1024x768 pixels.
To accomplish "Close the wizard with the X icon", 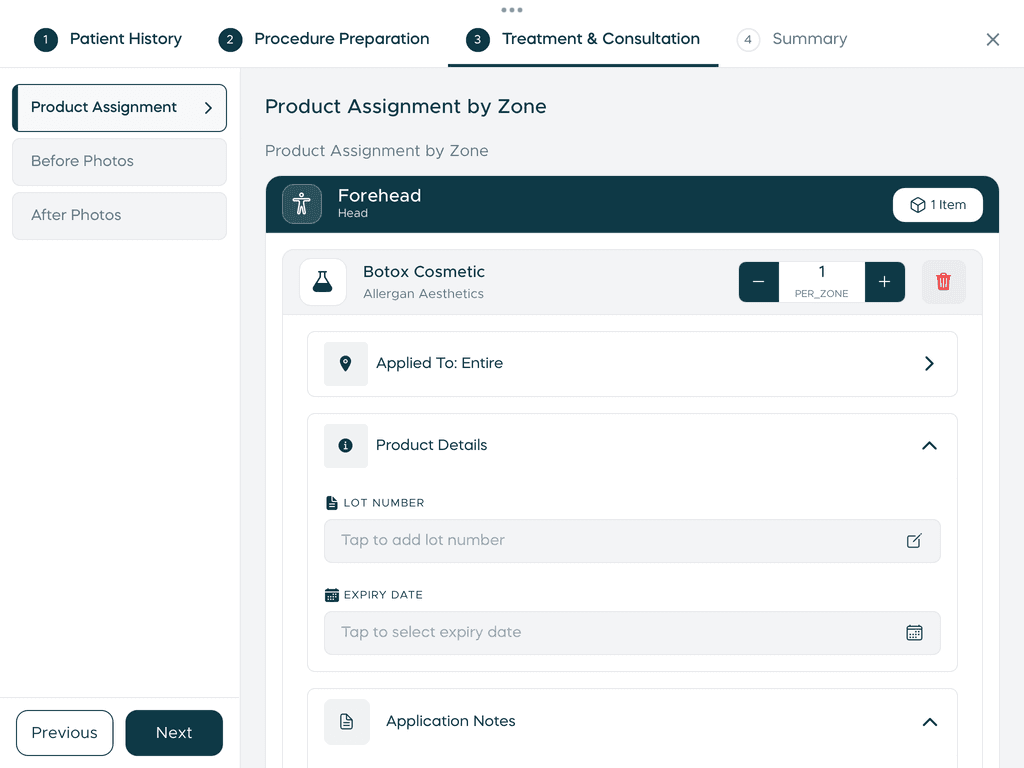I will 993,40.
